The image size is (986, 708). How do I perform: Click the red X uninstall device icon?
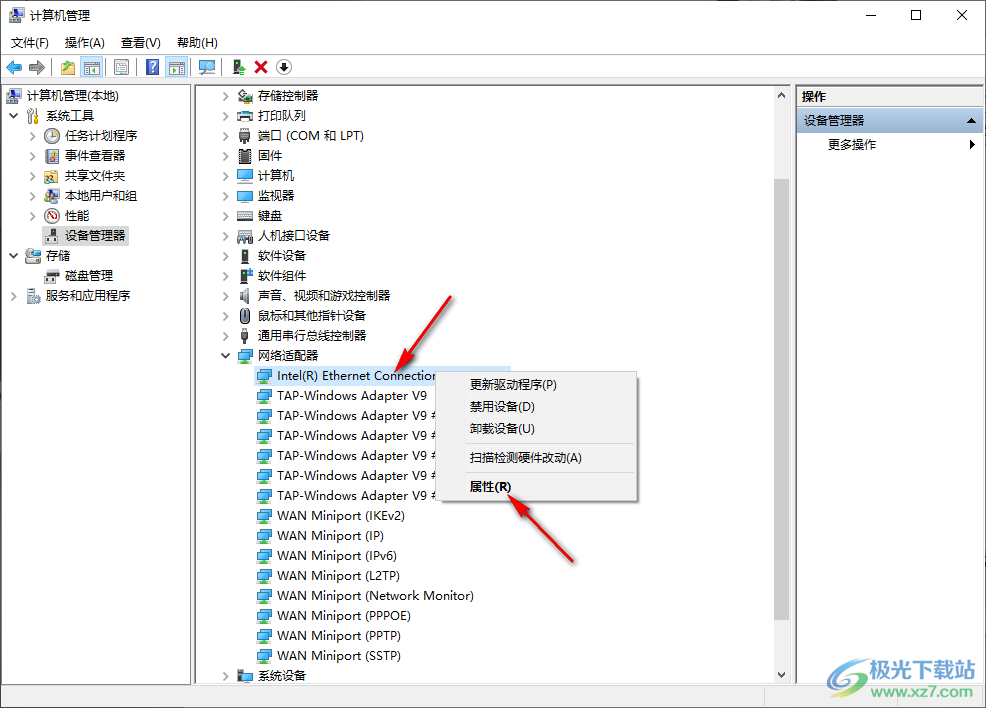point(261,67)
